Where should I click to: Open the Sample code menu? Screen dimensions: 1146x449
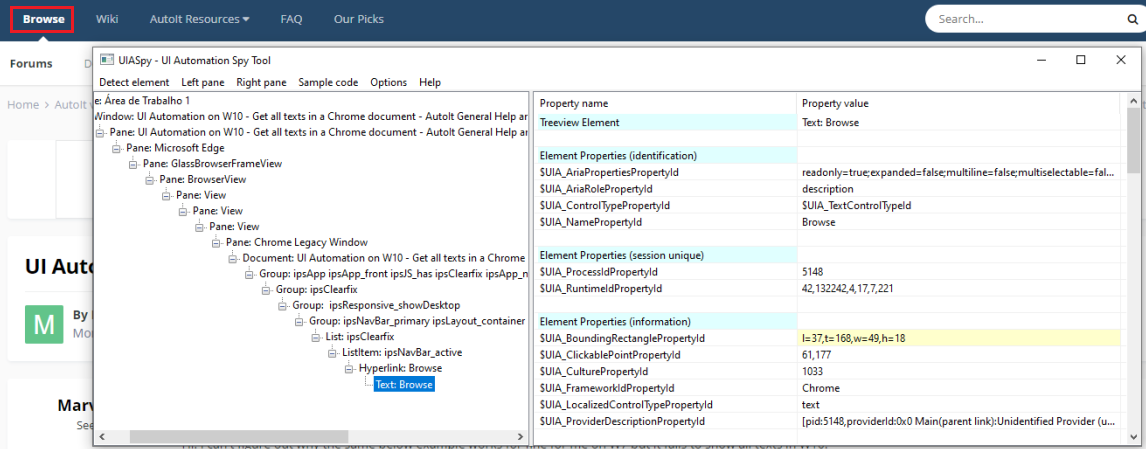328,83
